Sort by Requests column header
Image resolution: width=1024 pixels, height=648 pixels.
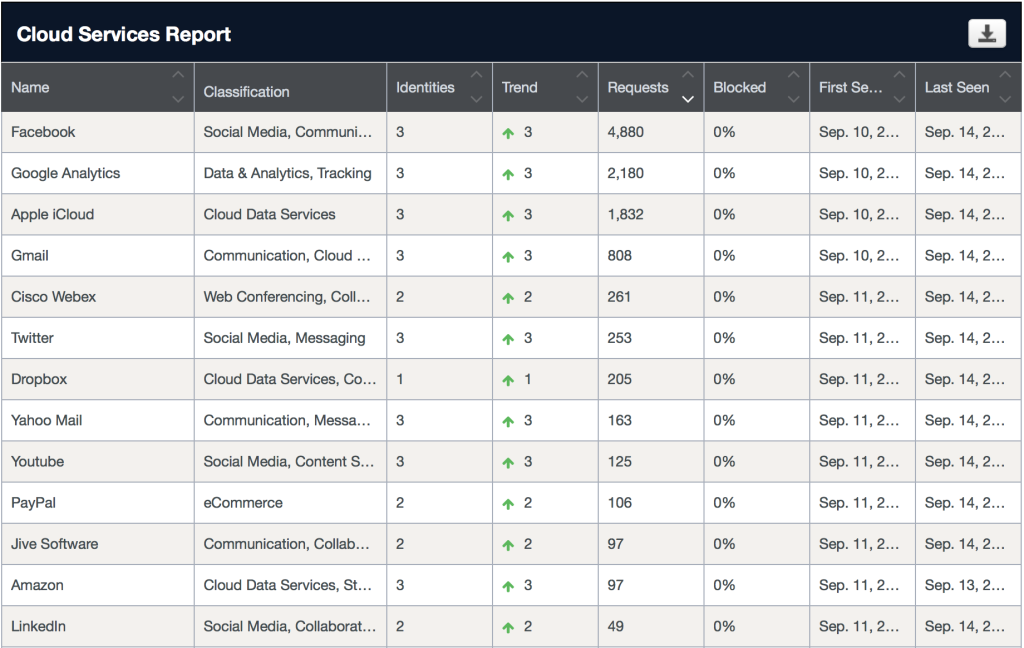click(x=637, y=88)
